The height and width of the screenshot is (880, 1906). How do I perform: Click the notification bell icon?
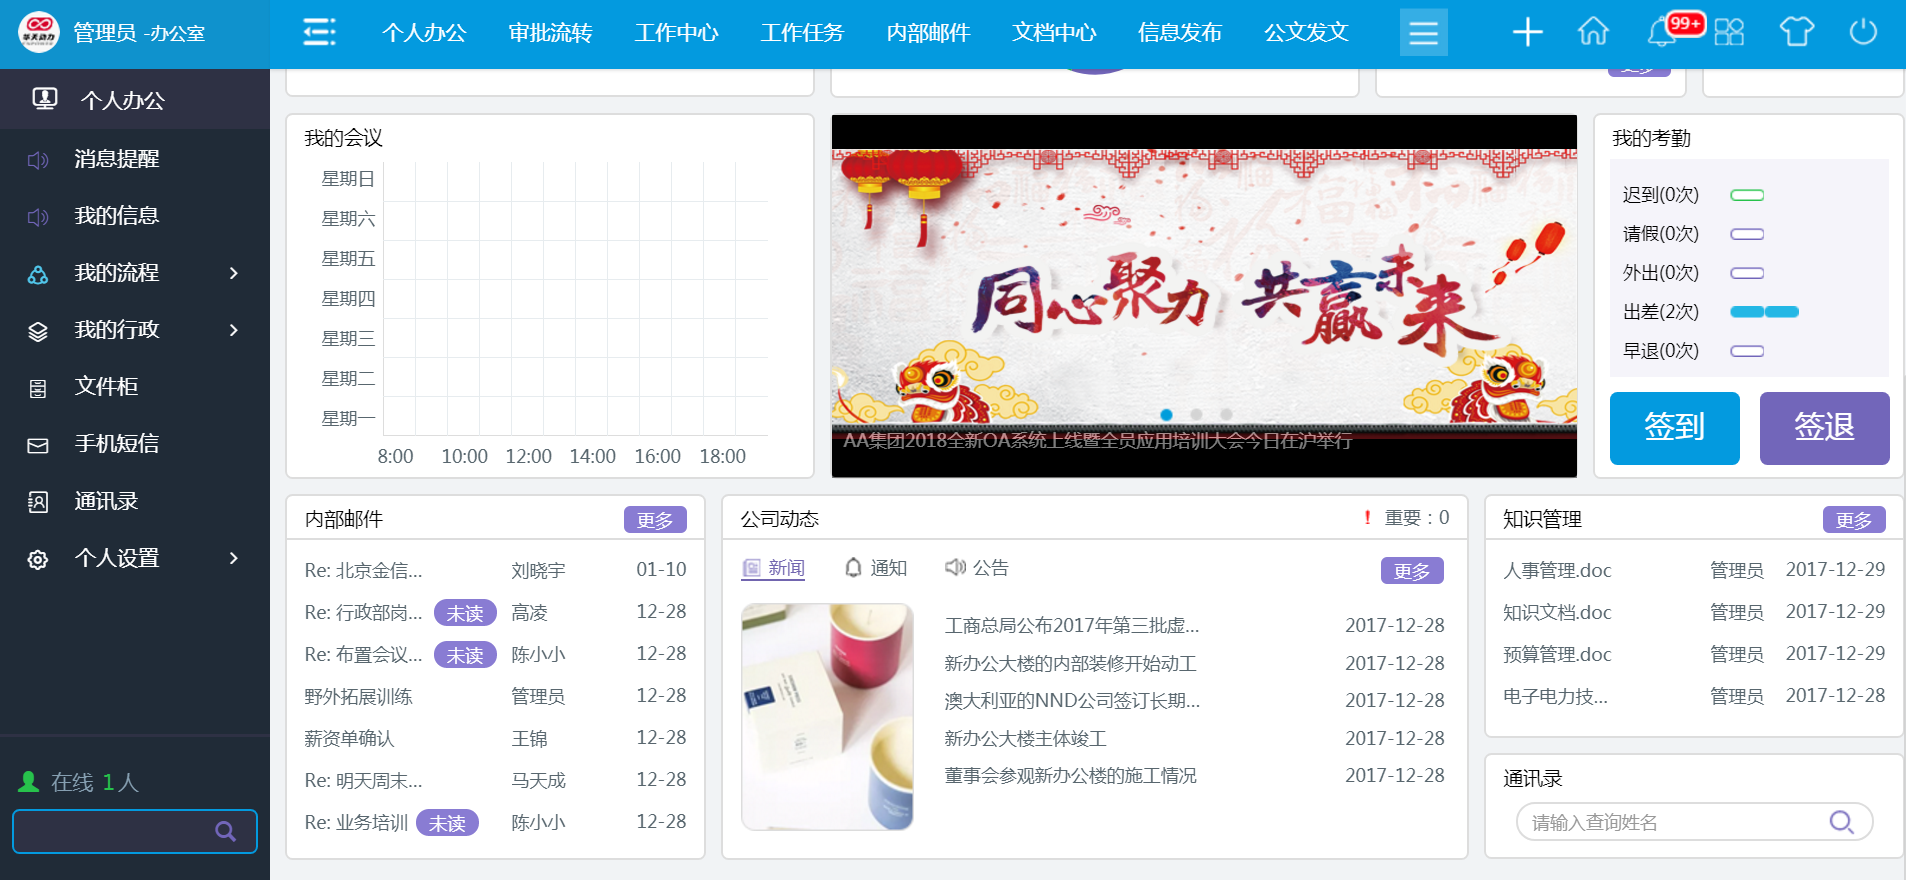click(x=1662, y=32)
